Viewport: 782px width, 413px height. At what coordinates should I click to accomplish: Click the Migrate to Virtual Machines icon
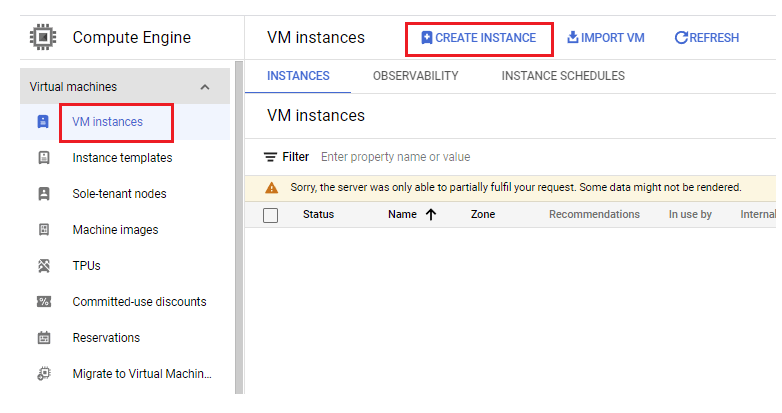(44, 374)
